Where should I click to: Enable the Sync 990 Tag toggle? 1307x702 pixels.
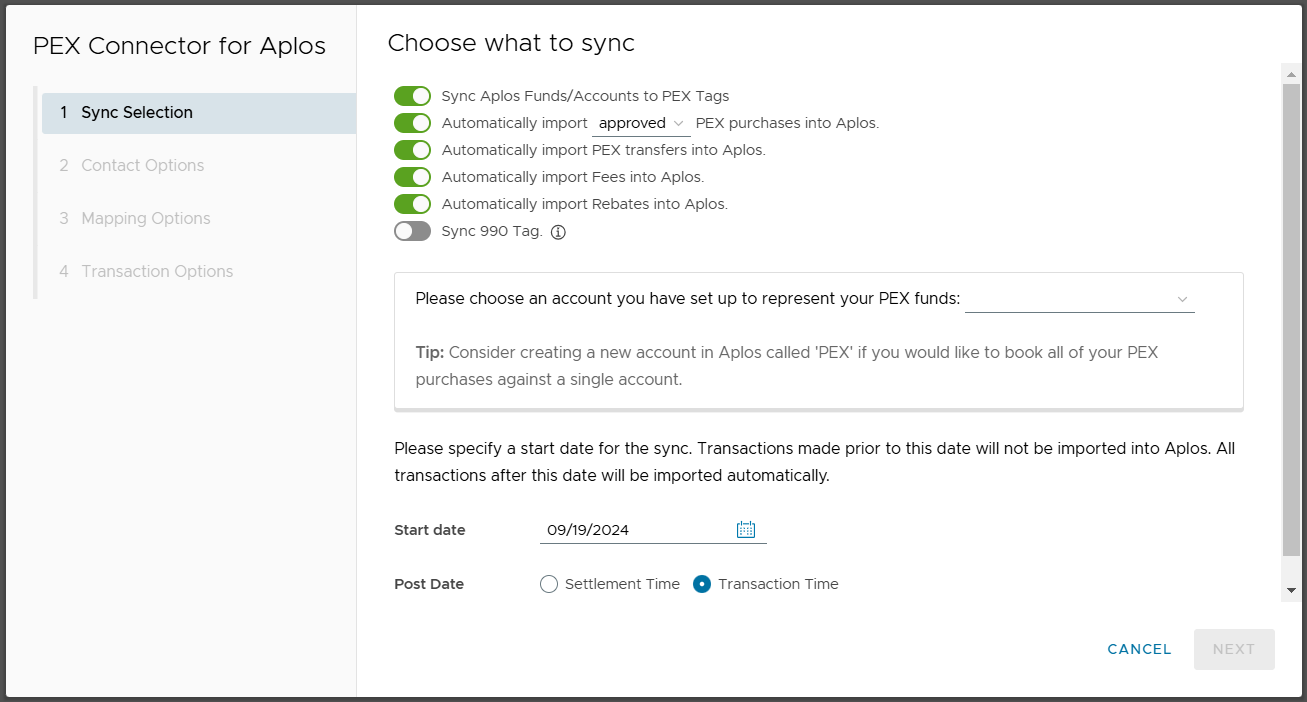[x=412, y=232]
